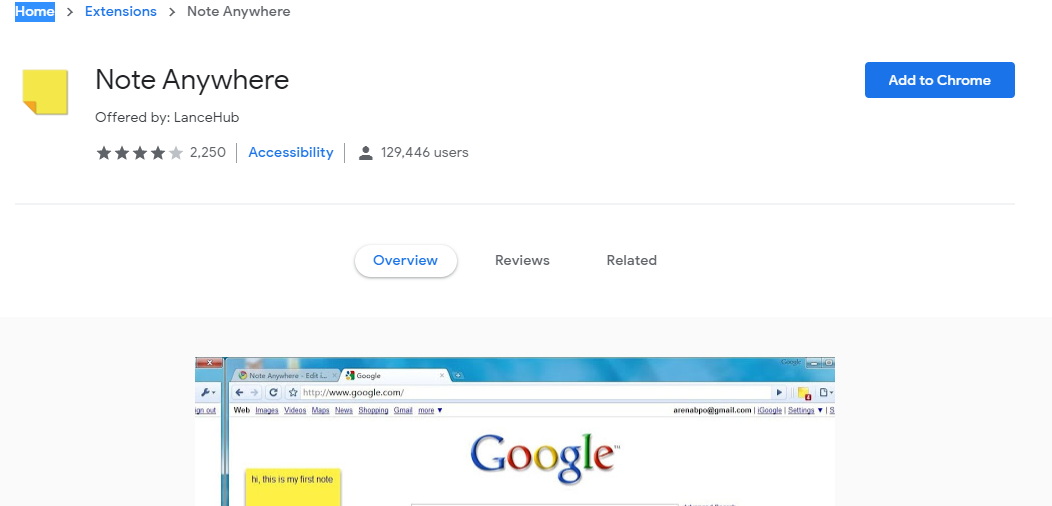Click the Note Anywhere breadcrumb text
This screenshot has width=1052, height=506.
click(x=239, y=11)
